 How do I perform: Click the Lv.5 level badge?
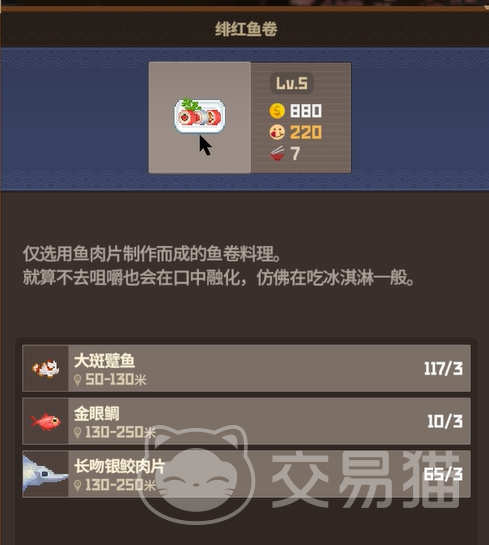tap(292, 83)
